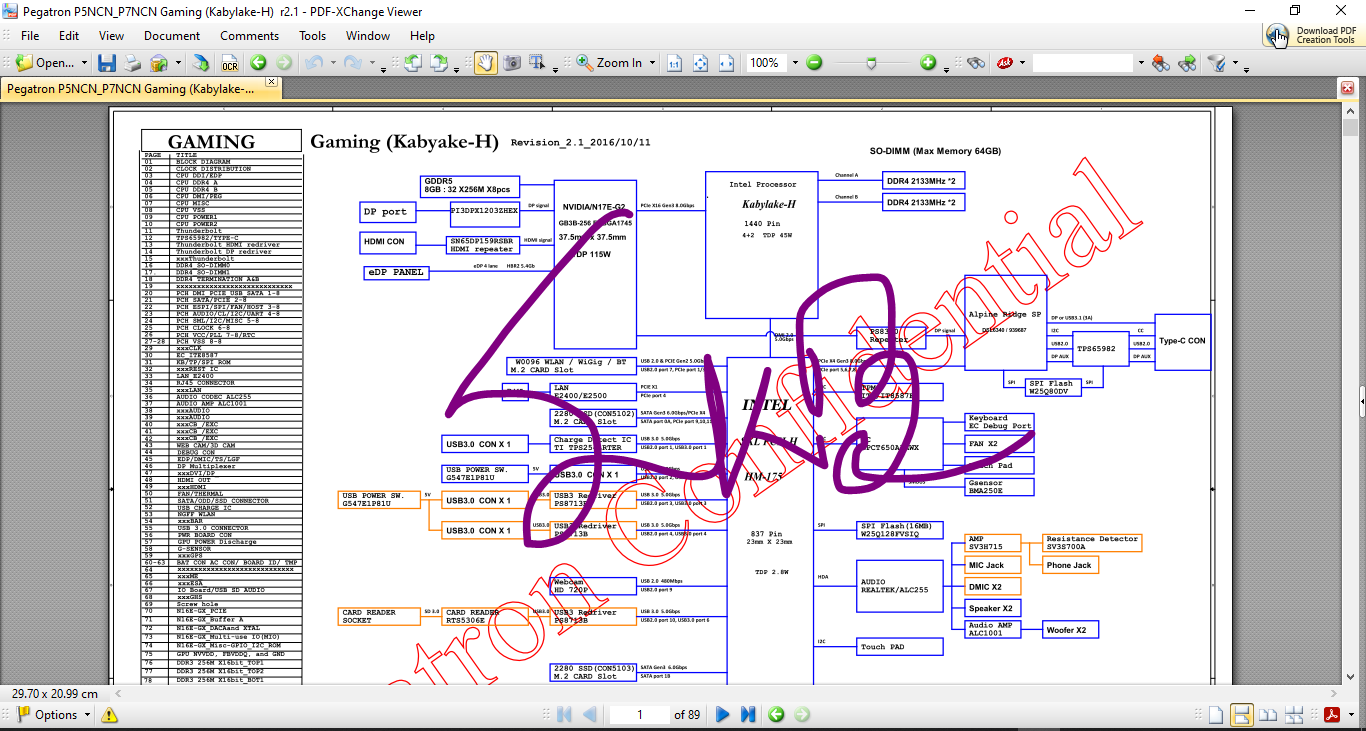1366x731 pixels.
Task: Select the Single Page layout icon
Action: [x=1215, y=715]
